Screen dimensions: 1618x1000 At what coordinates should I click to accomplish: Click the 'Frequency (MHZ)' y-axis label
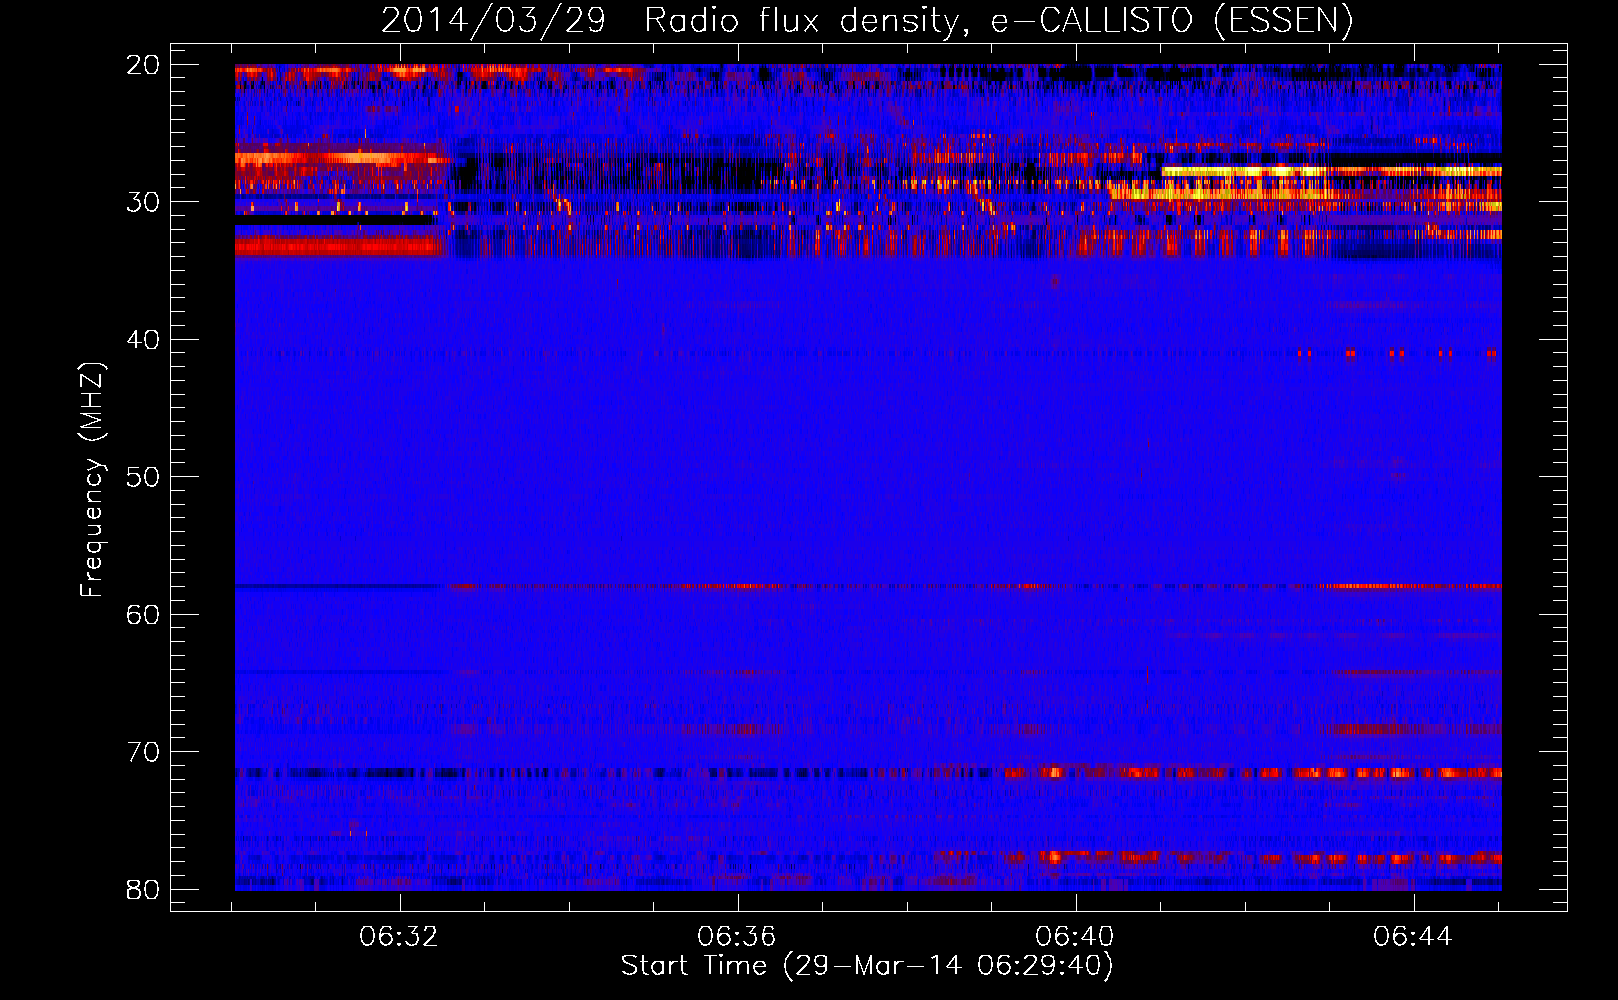coord(92,480)
